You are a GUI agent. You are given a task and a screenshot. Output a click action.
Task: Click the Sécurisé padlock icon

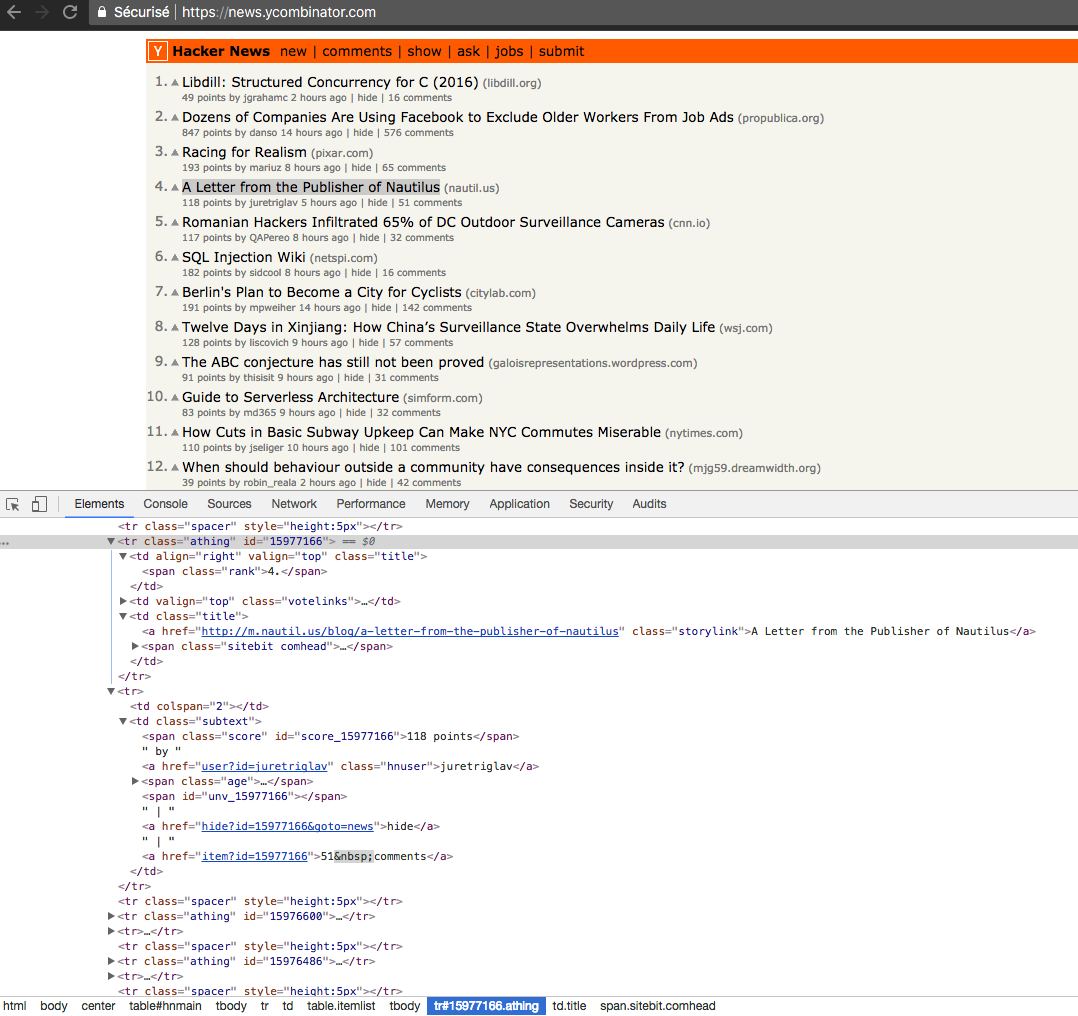coord(100,12)
